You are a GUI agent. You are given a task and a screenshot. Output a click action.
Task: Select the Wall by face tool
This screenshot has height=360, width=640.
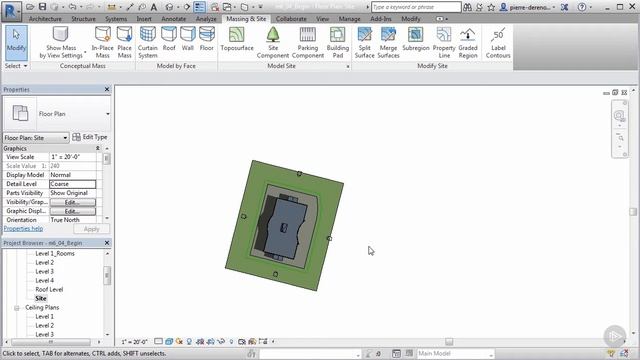click(x=188, y=39)
